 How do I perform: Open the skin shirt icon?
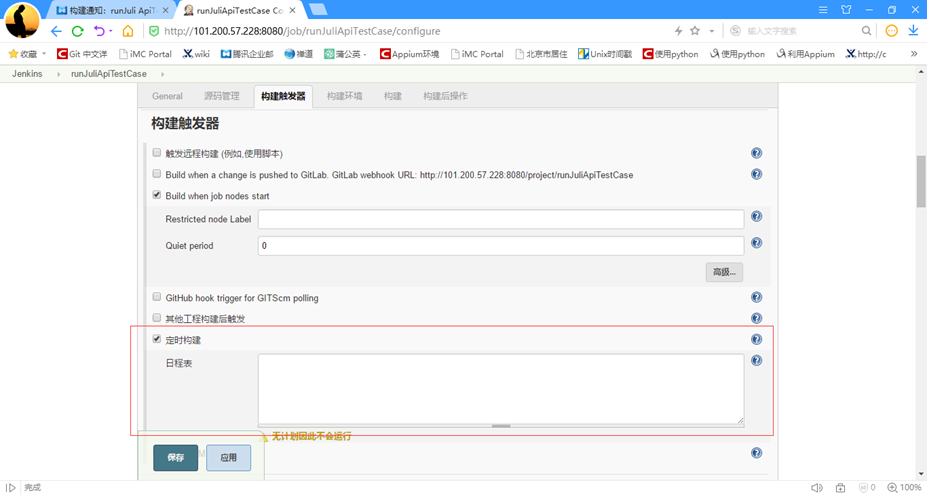point(846,9)
